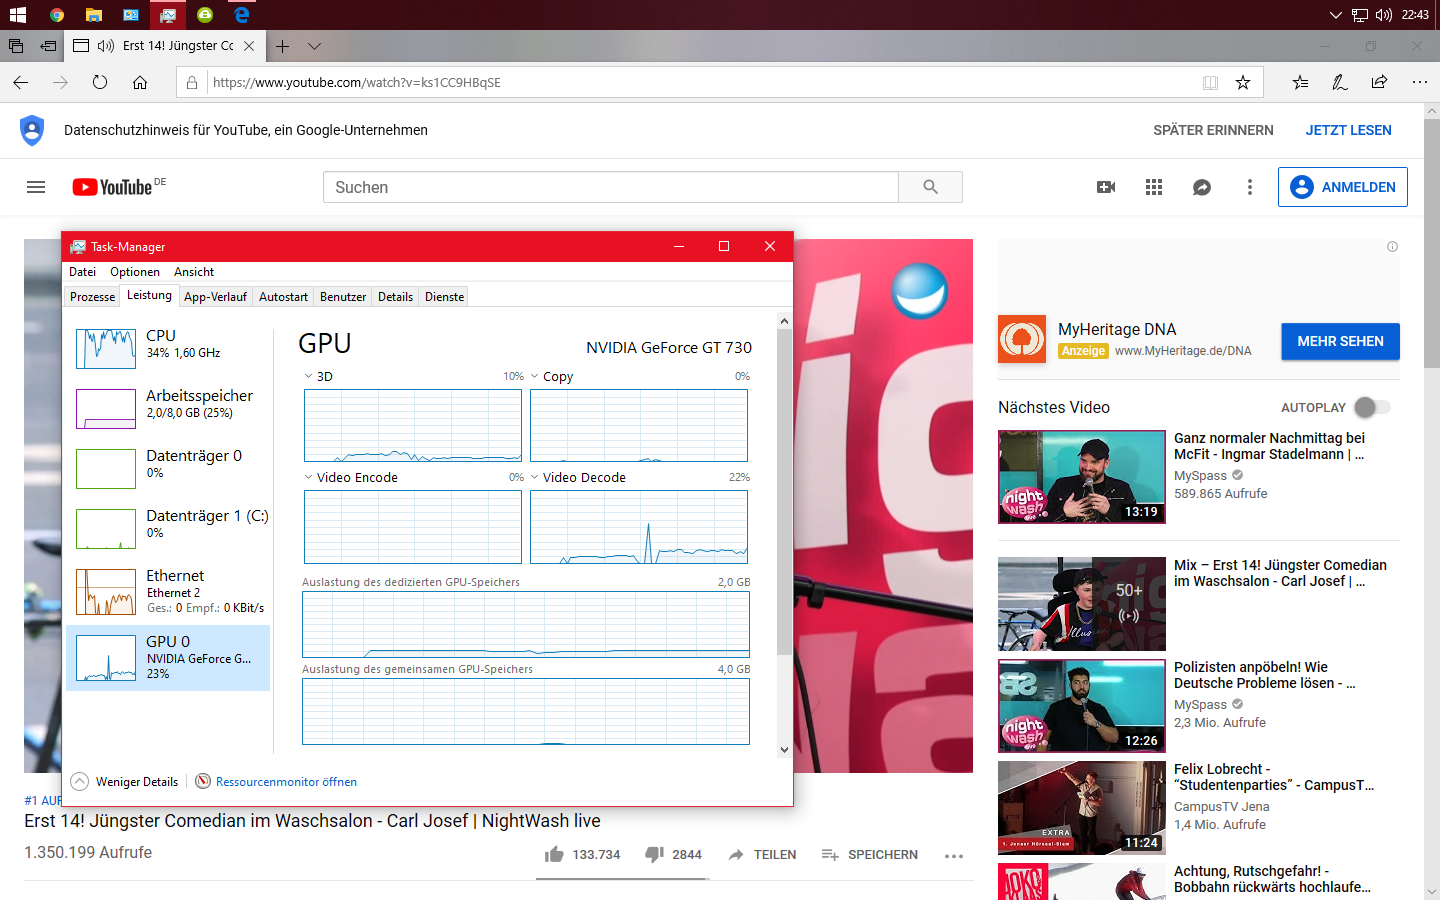Go to browser home page

point(140,82)
